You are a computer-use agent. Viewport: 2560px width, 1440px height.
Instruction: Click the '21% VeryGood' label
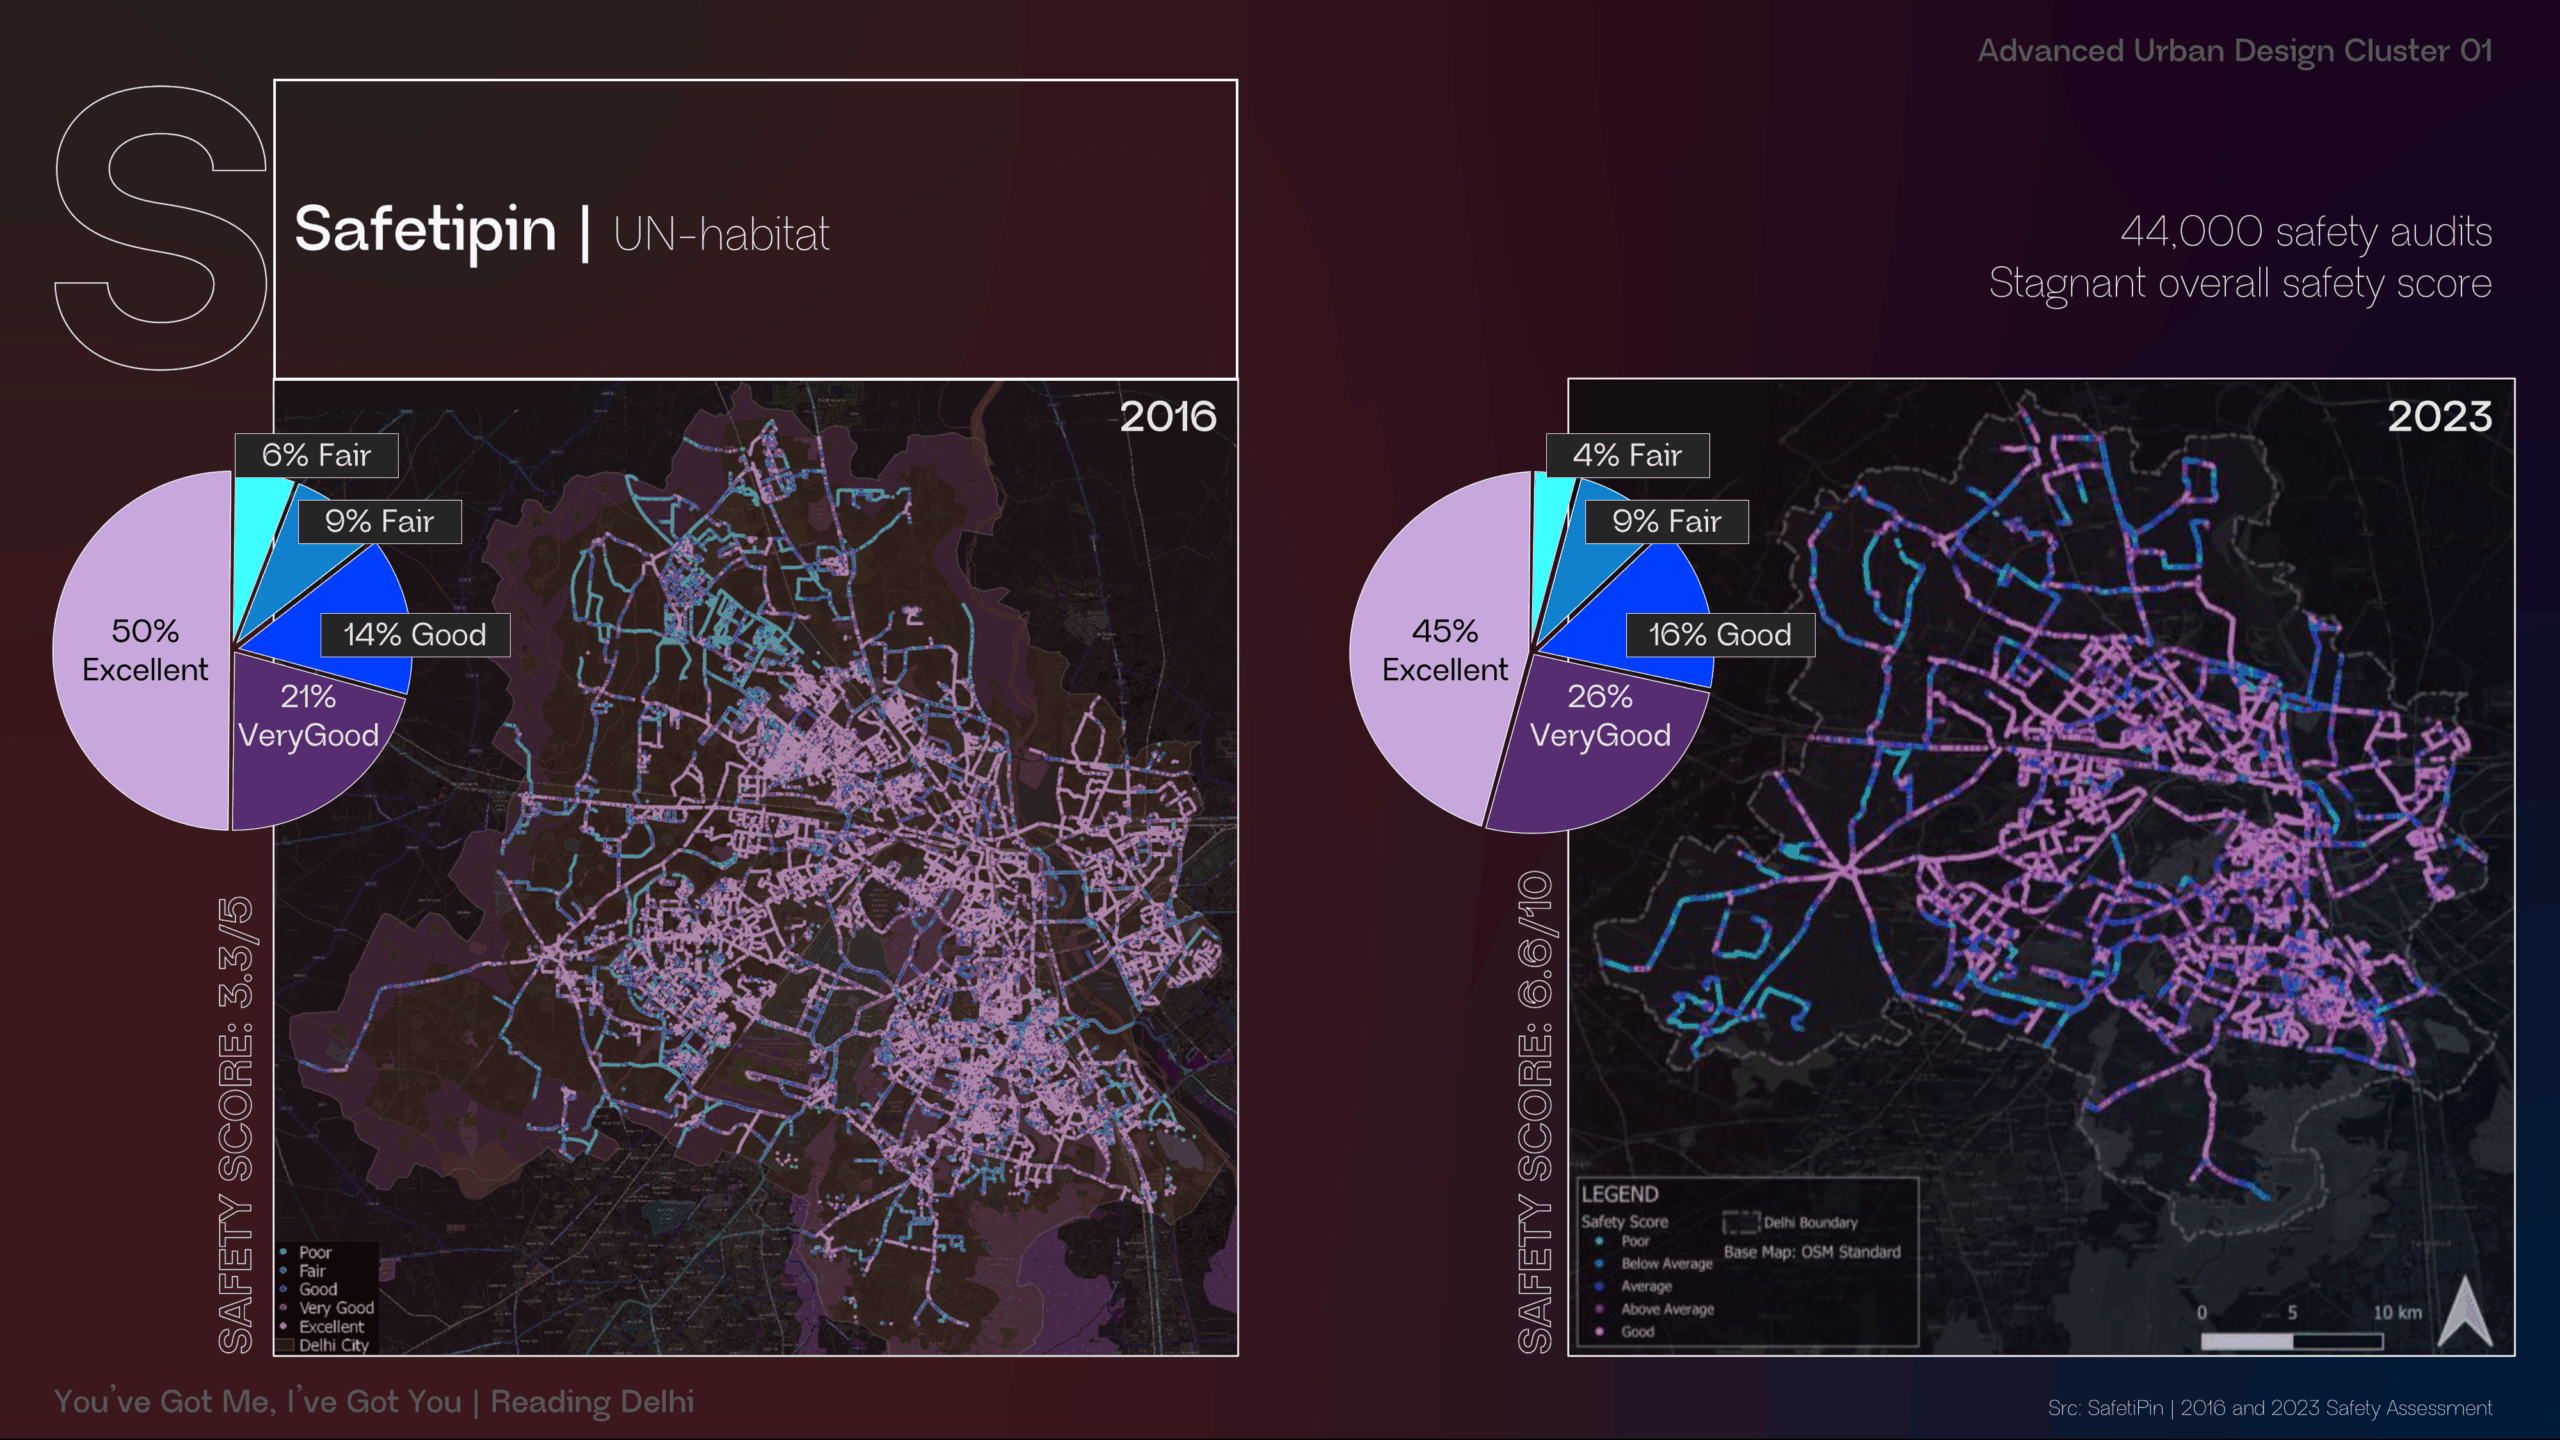[x=308, y=716]
